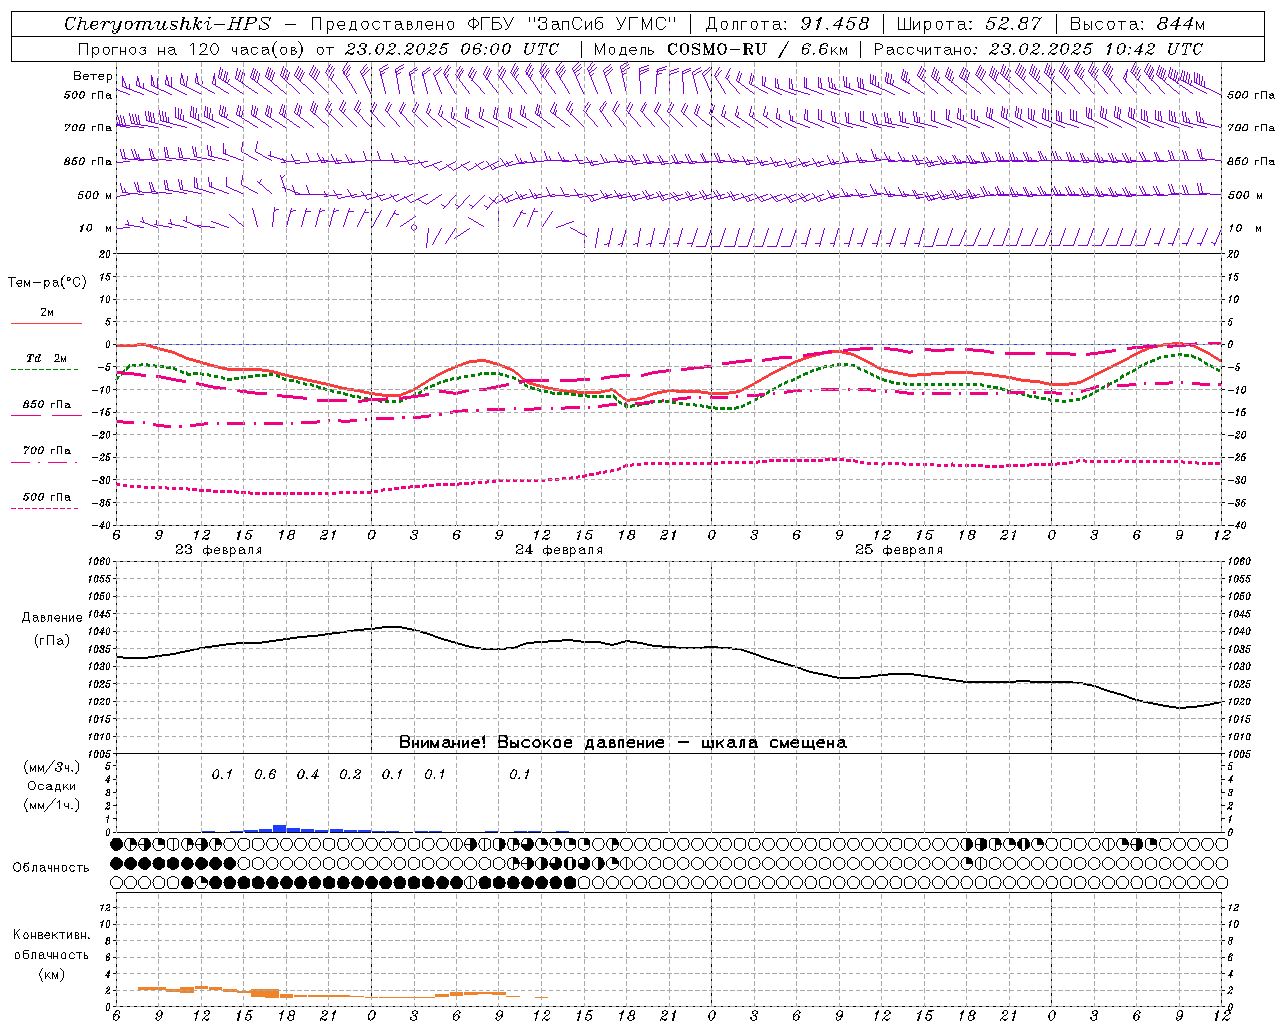
Task: Click the 'Модель COSMO-RU / 6.6км' label
Action: click(x=720, y=49)
